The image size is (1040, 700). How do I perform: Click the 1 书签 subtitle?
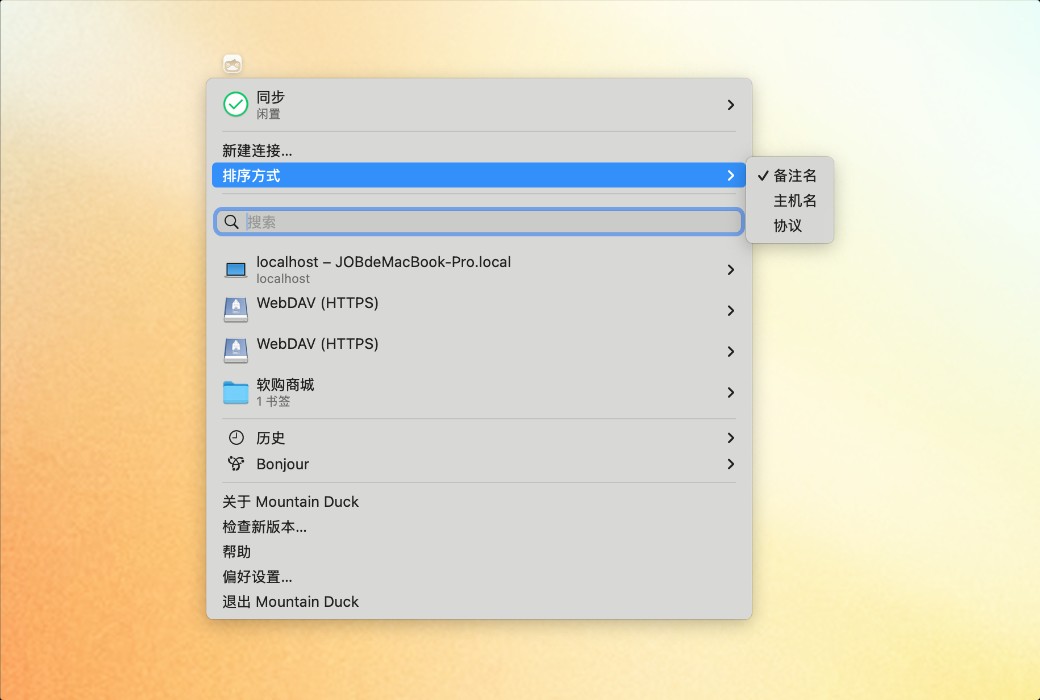click(273, 401)
